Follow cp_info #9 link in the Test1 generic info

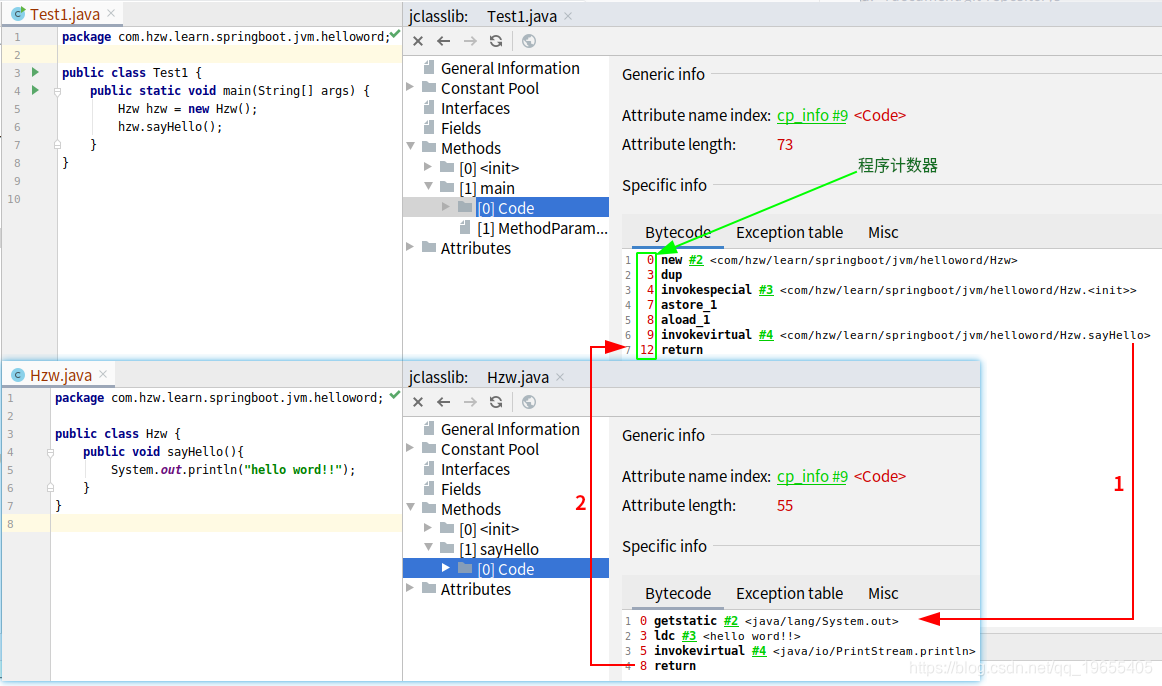pos(812,116)
